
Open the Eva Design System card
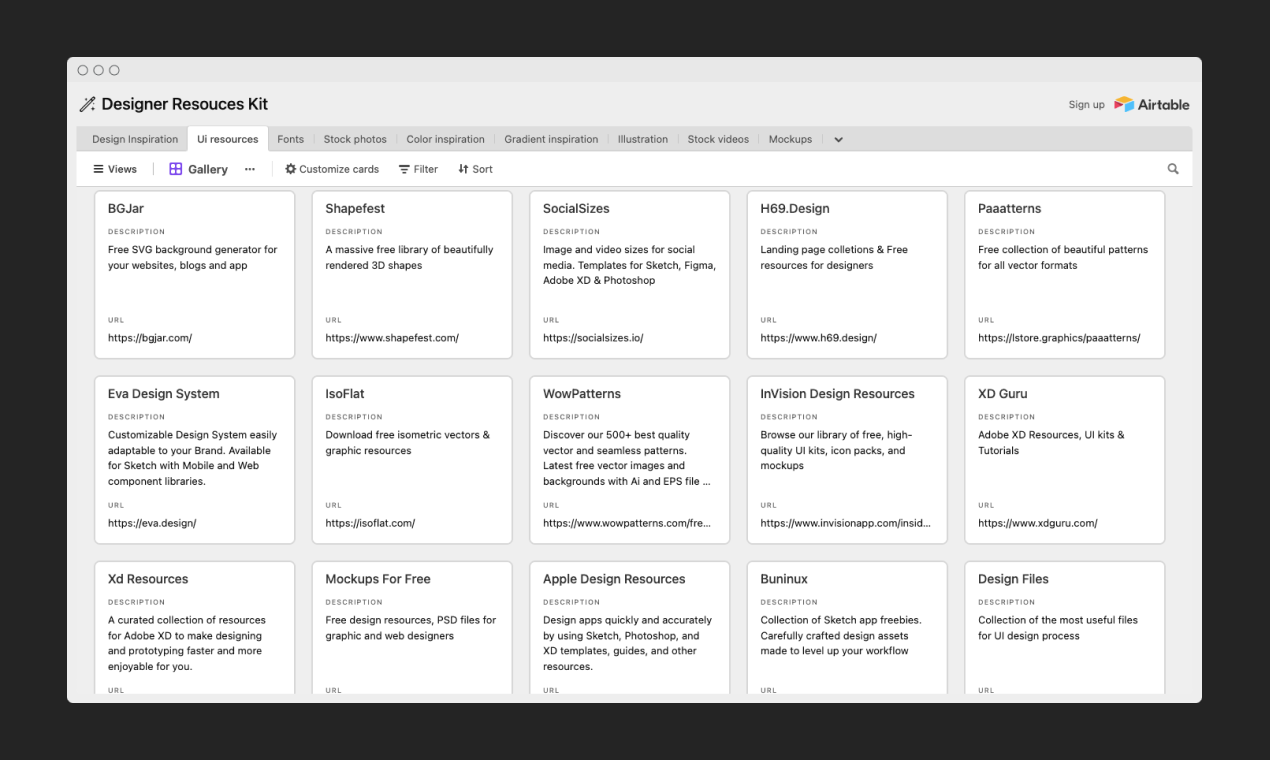coord(195,460)
